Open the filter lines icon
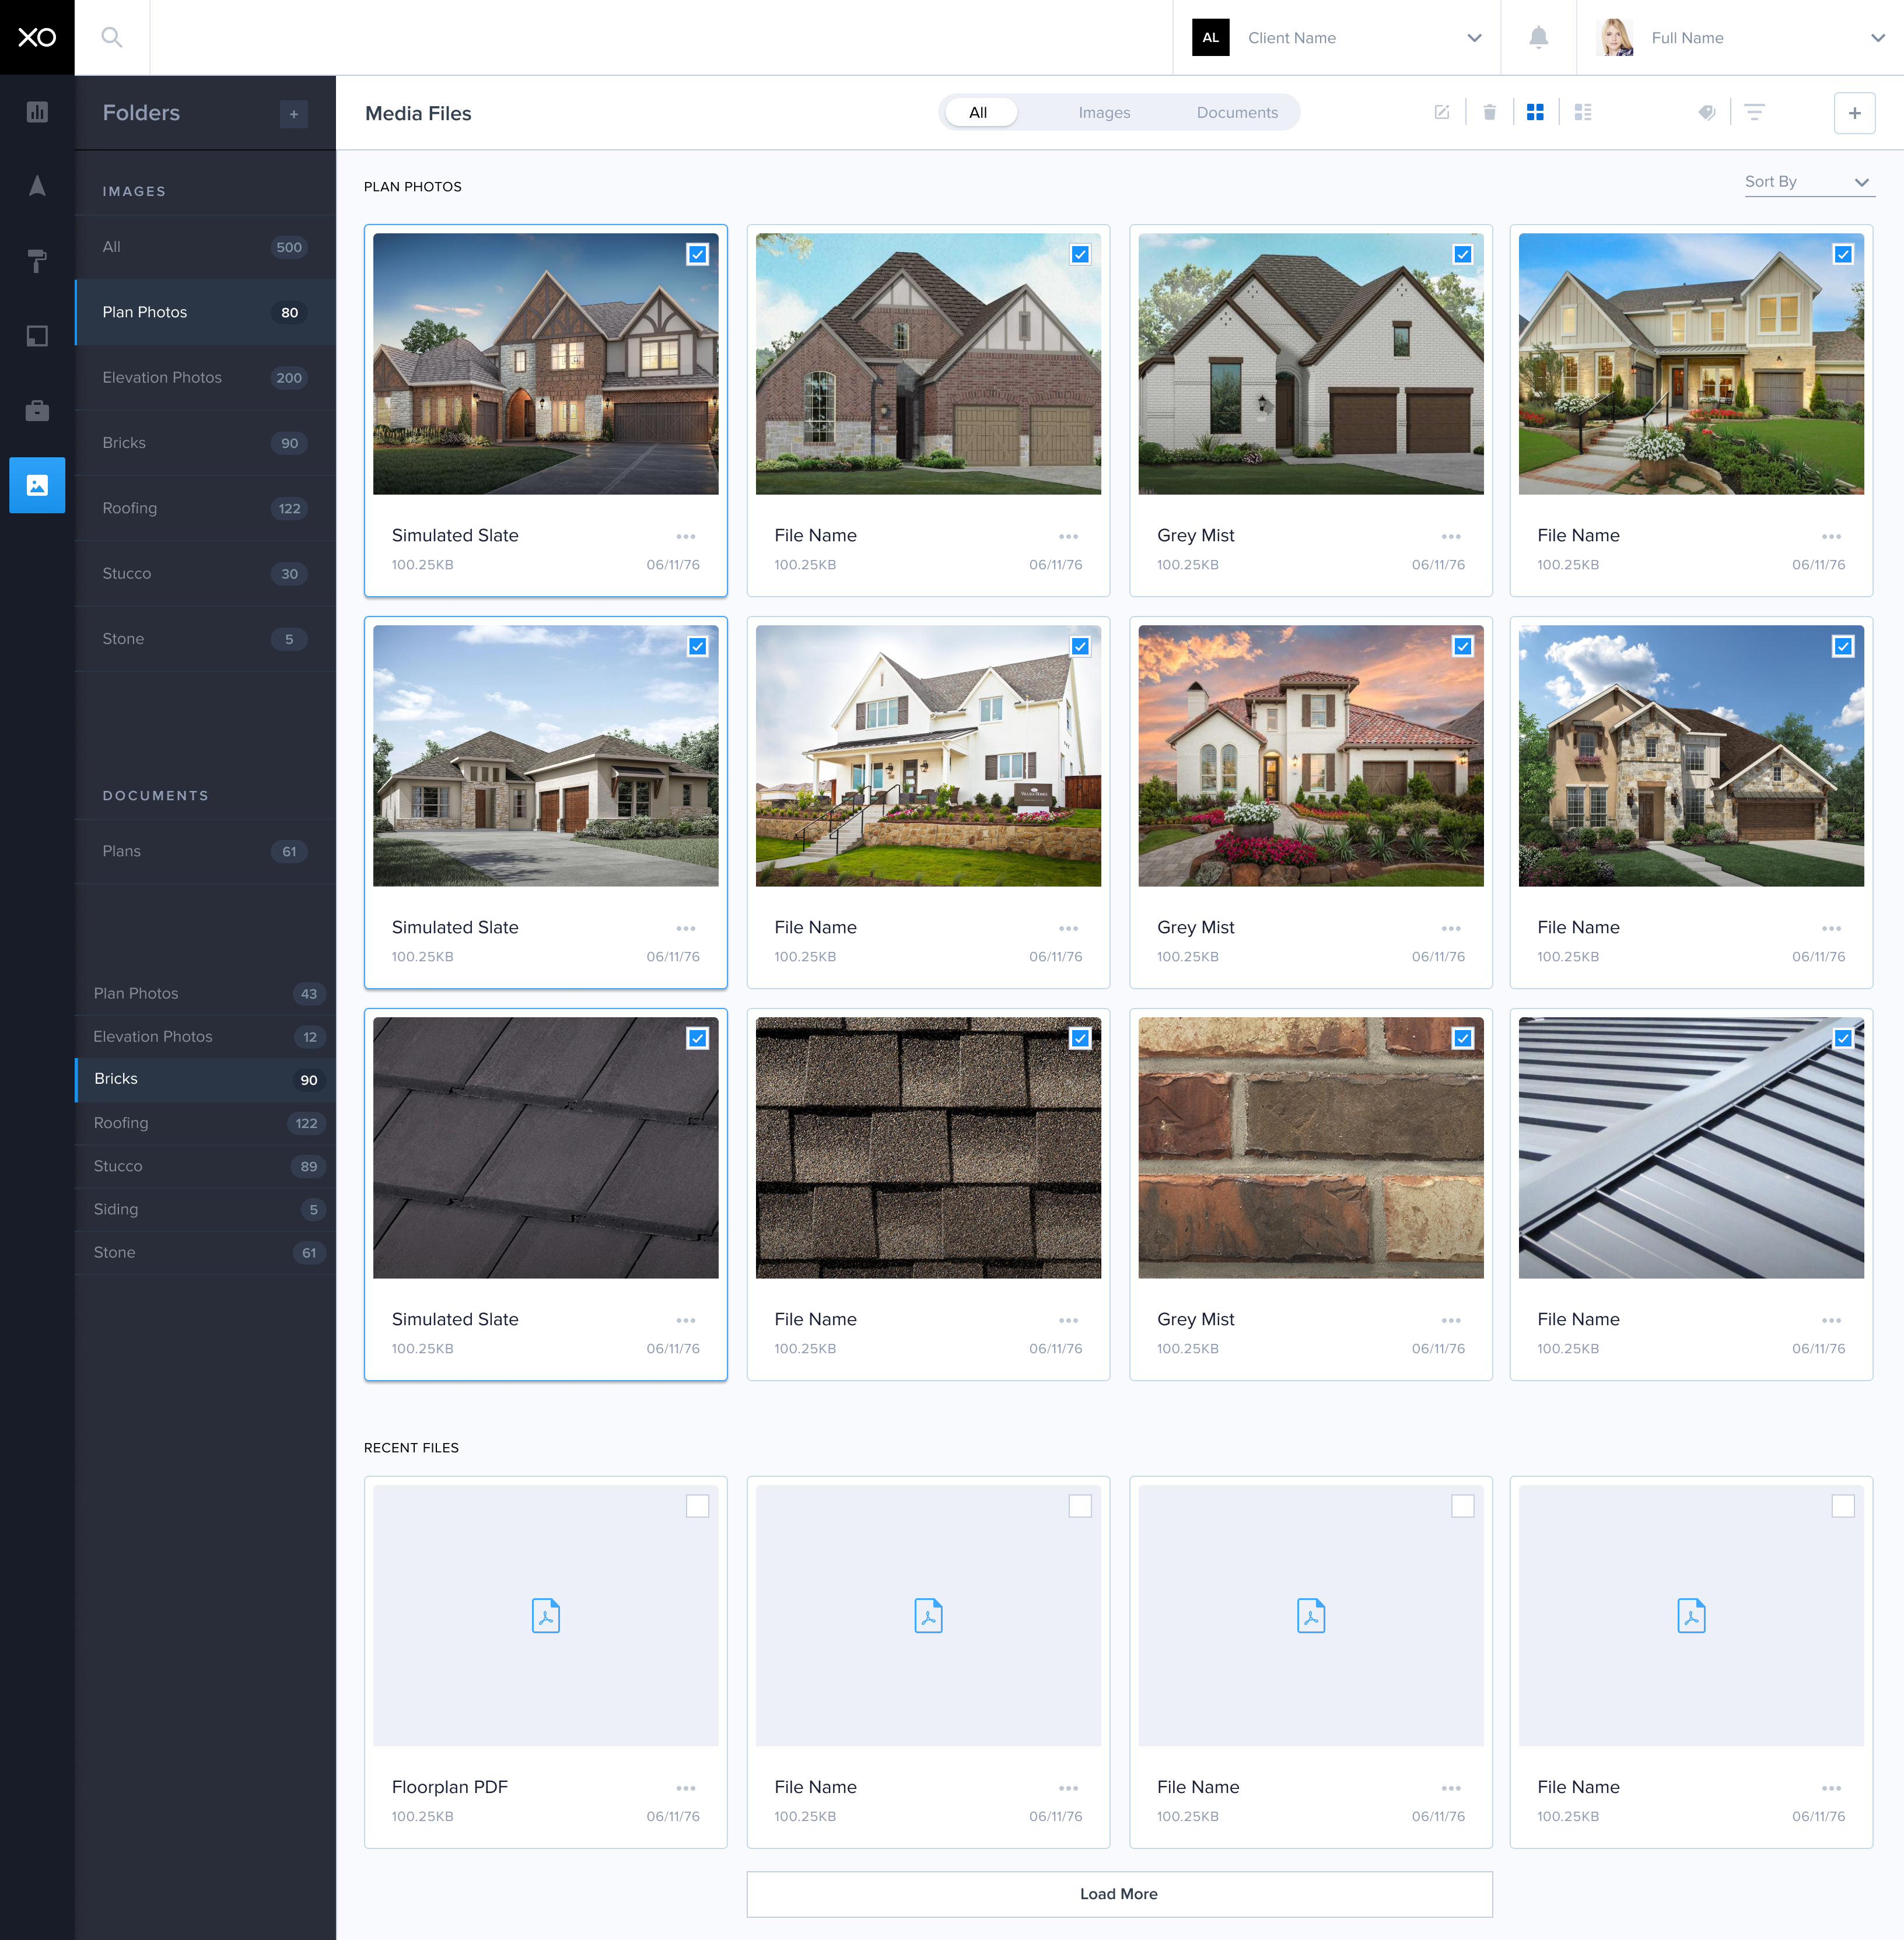The width and height of the screenshot is (1904, 1940). [1754, 113]
